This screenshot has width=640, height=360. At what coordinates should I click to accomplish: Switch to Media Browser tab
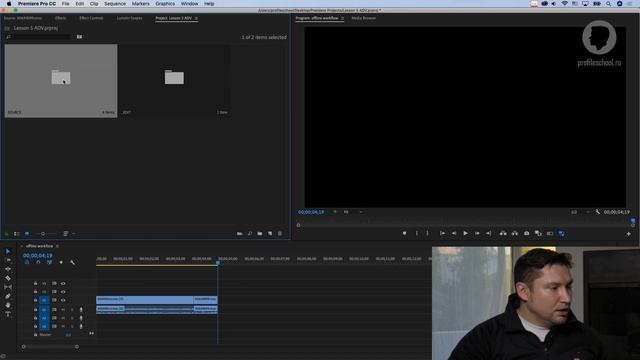click(364, 18)
